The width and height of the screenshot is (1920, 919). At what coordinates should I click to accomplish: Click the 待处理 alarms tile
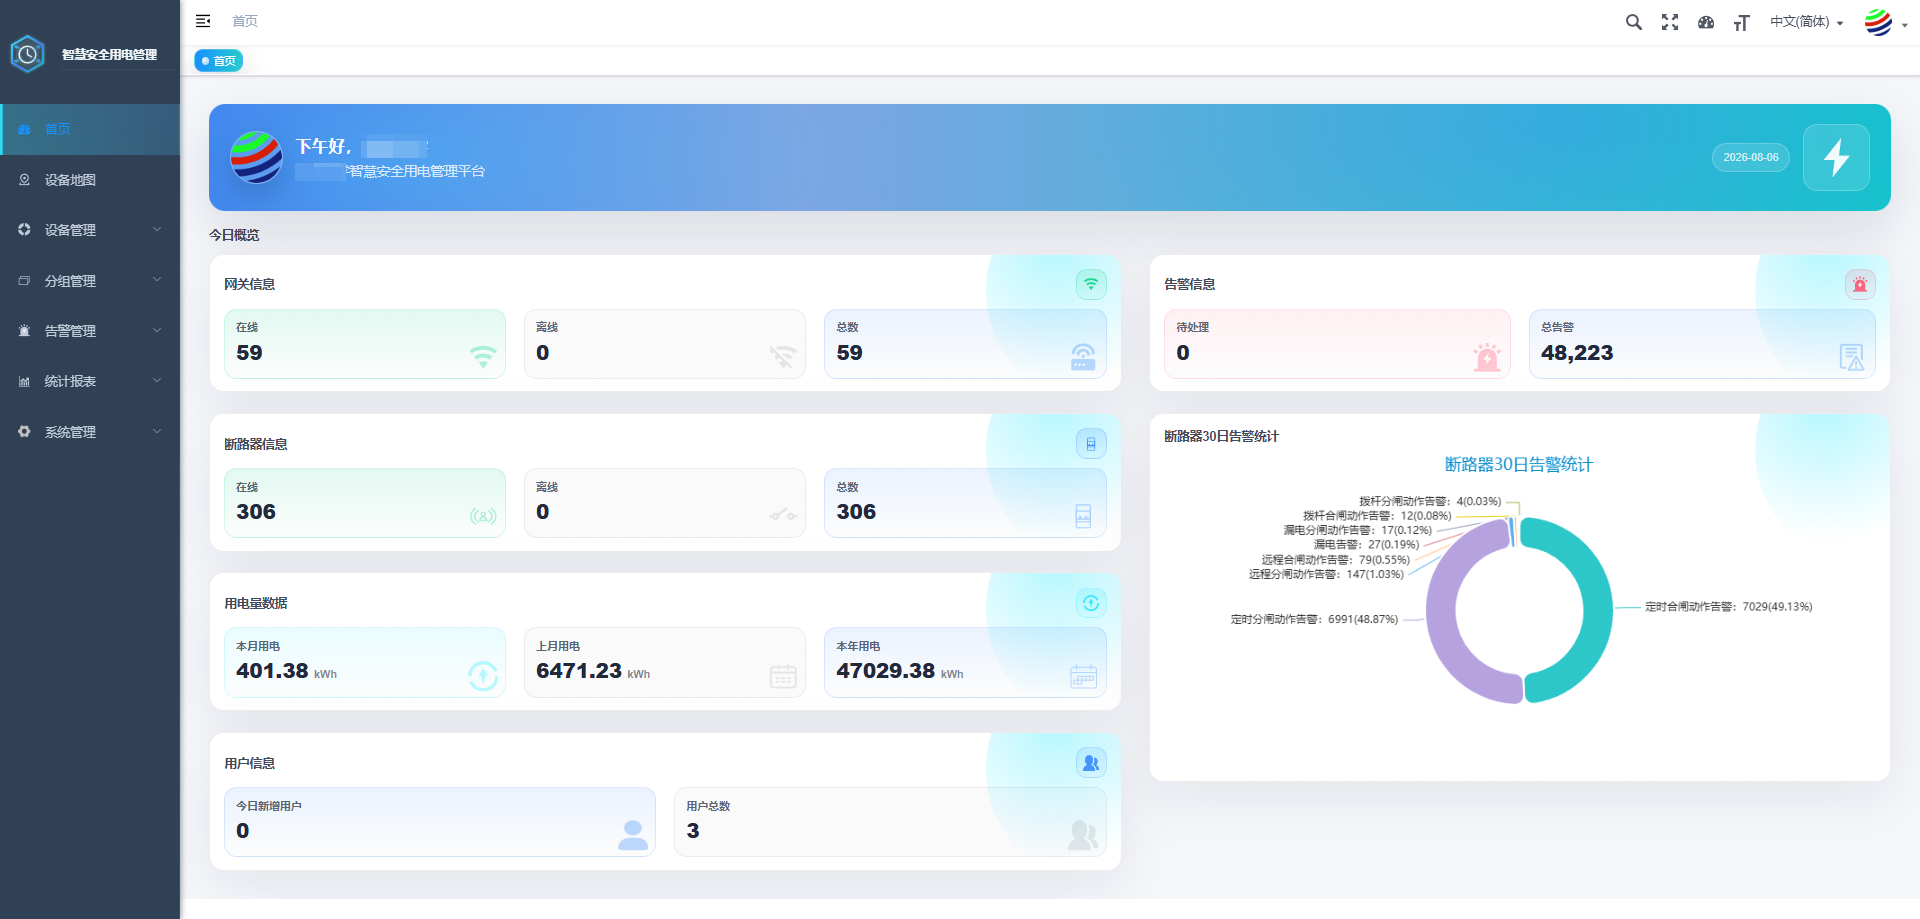point(1337,344)
